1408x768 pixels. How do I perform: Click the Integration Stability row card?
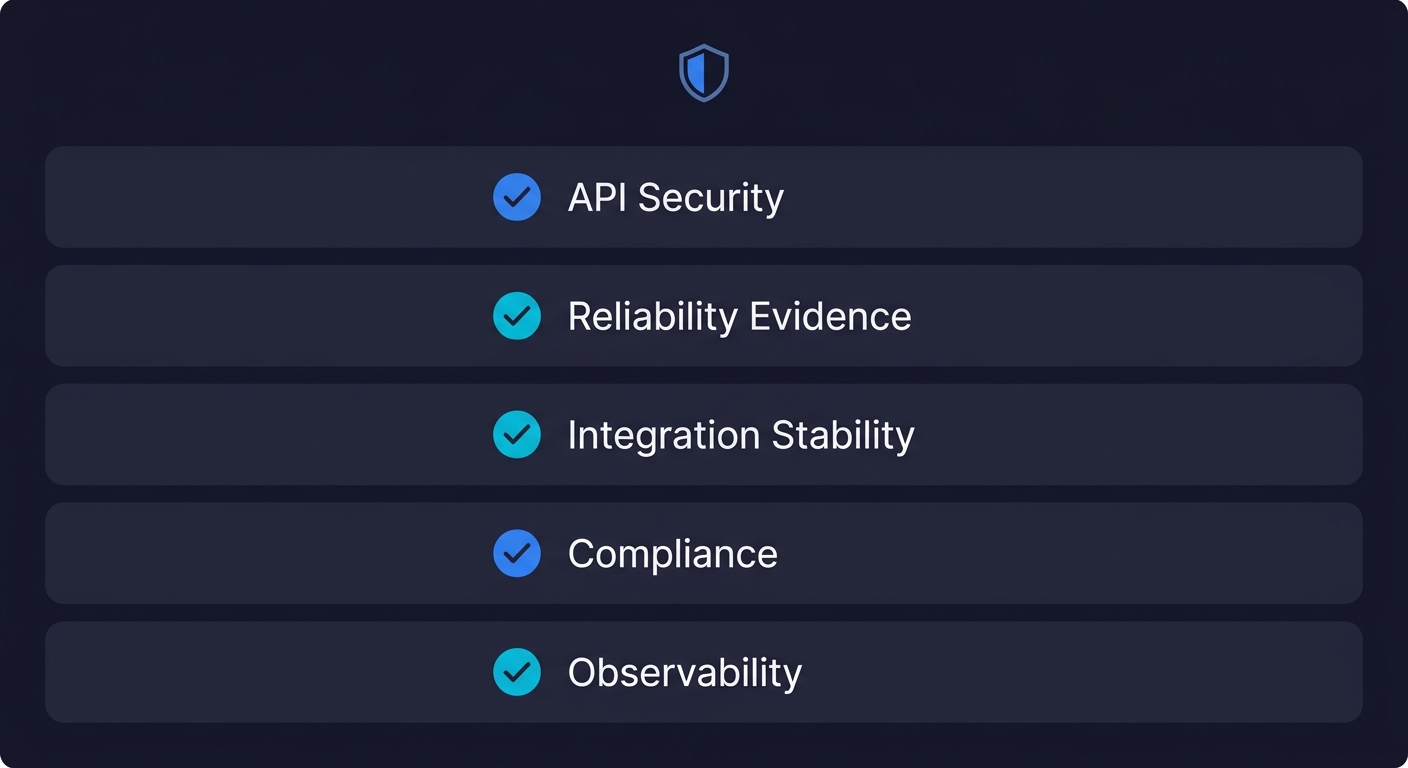[x=1100, y=435]
